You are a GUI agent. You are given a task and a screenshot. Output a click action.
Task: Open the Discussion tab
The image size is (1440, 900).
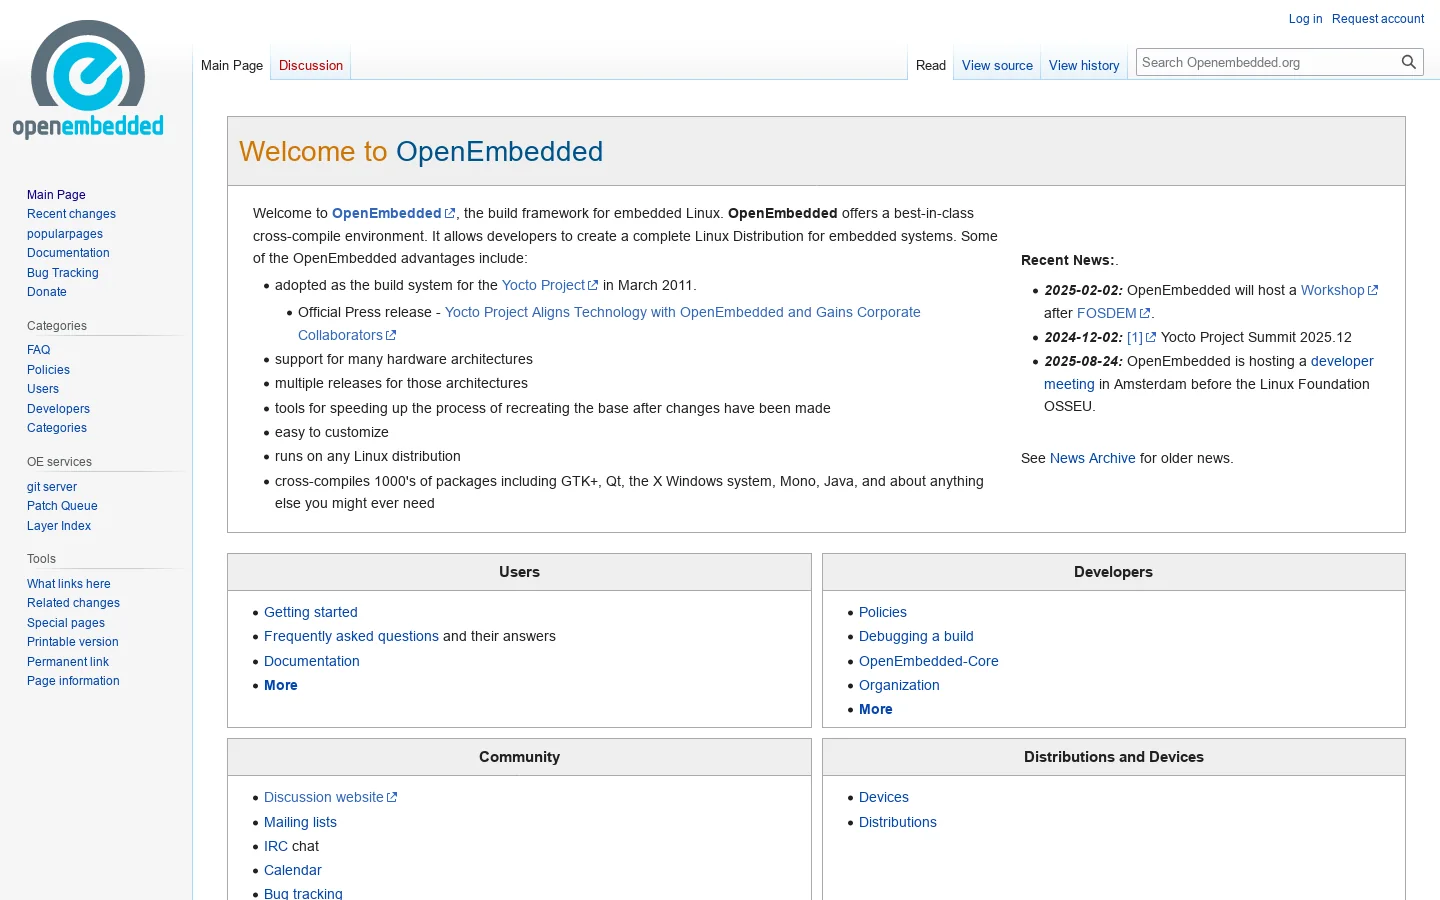point(311,65)
